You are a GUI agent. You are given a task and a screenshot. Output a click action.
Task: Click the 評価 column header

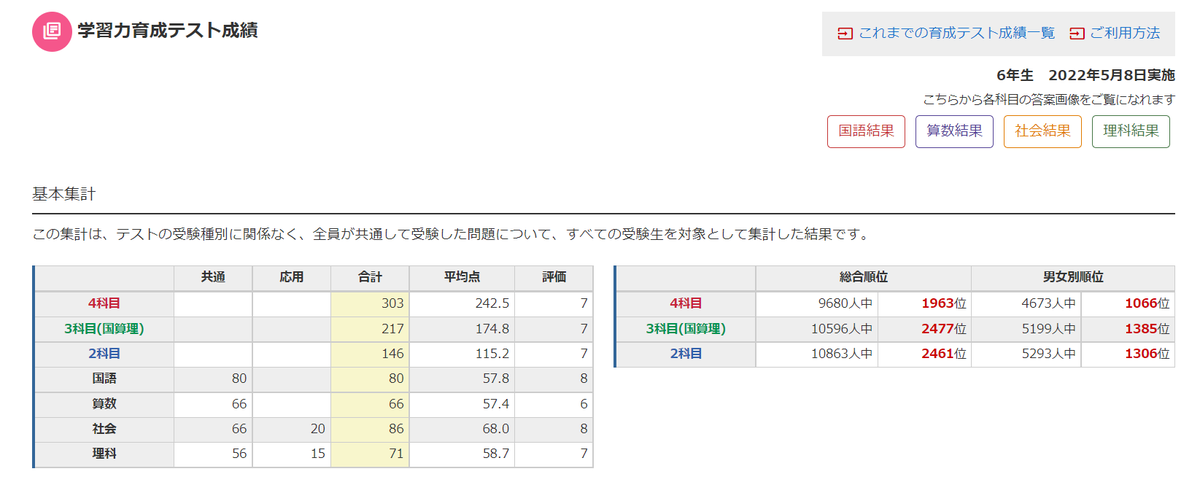[553, 278]
